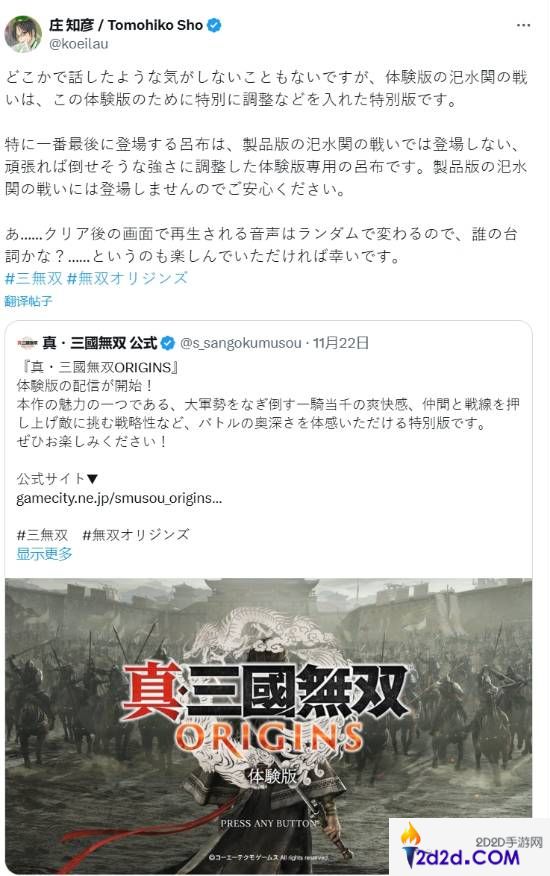Click the 11月22日 timestamp
This screenshot has height=876, width=550.
(341, 343)
